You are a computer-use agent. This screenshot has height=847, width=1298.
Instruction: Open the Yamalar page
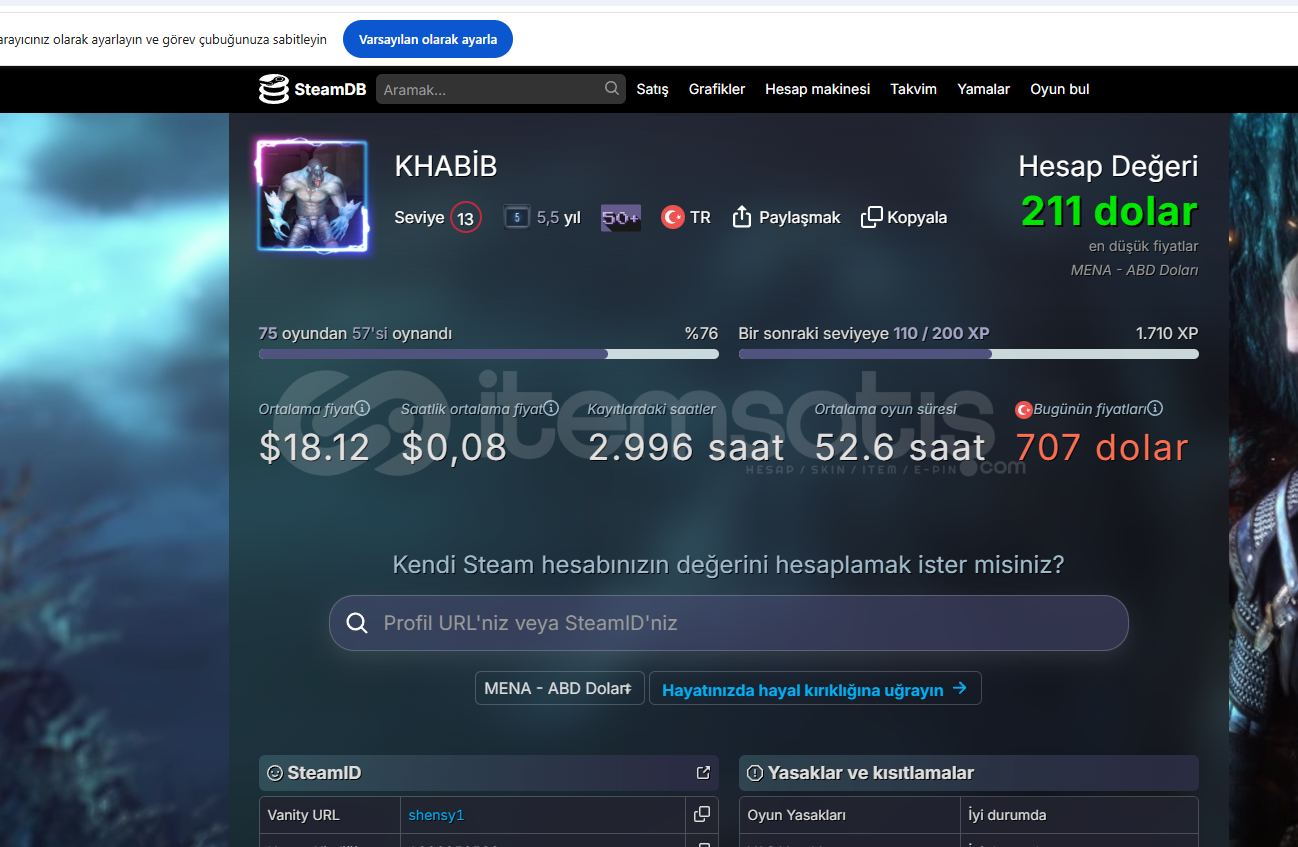click(984, 89)
